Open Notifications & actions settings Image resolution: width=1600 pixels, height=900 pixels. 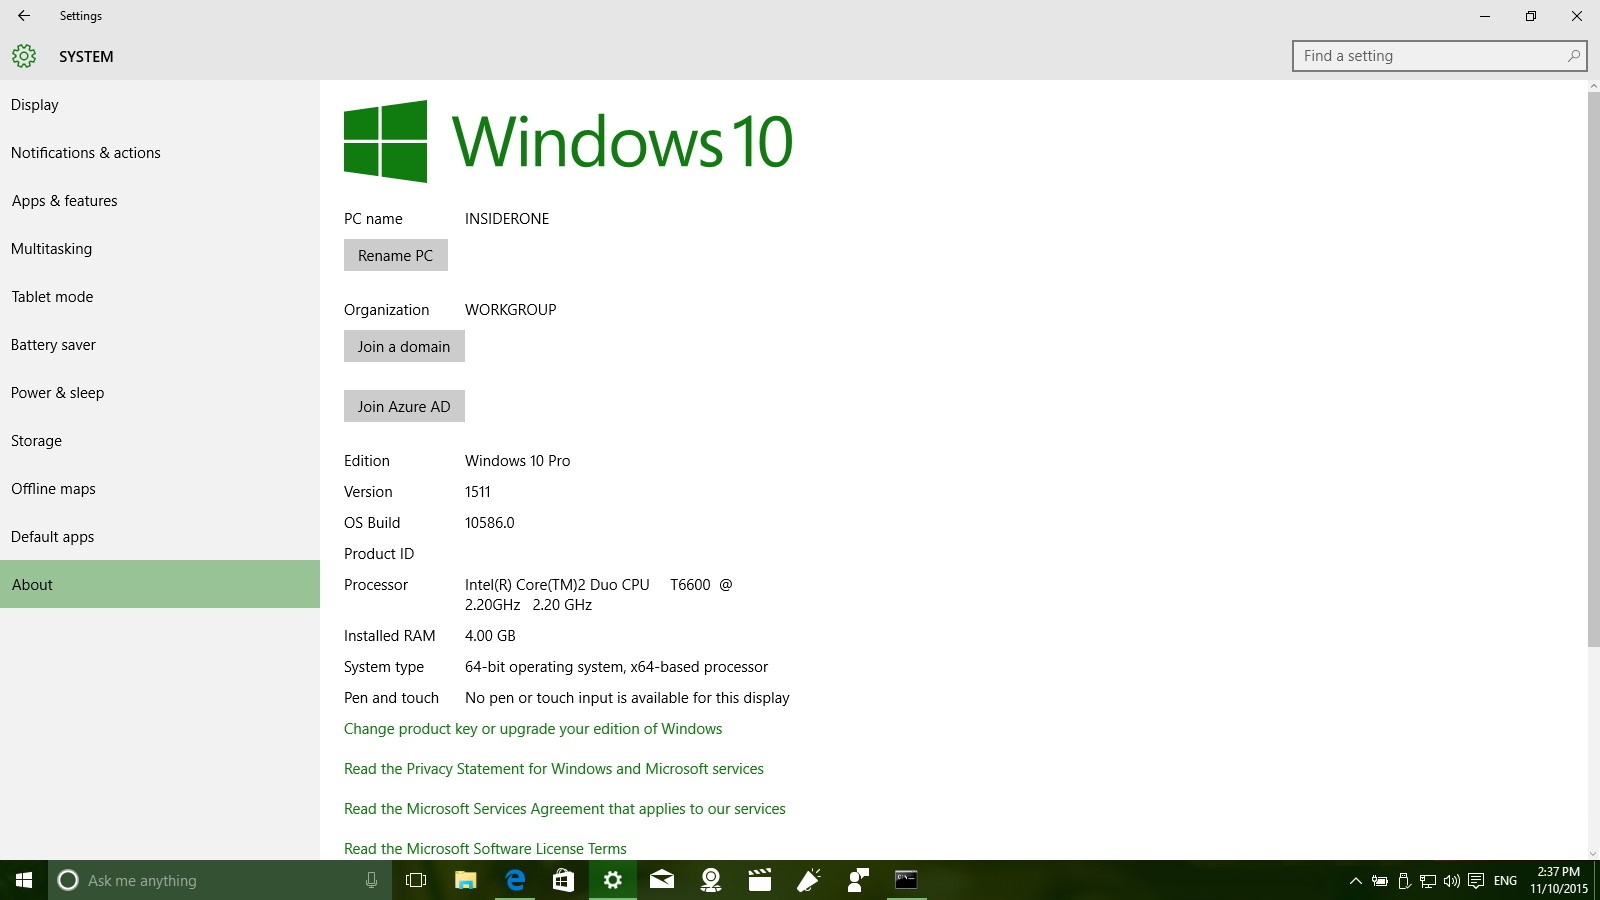pos(160,153)
